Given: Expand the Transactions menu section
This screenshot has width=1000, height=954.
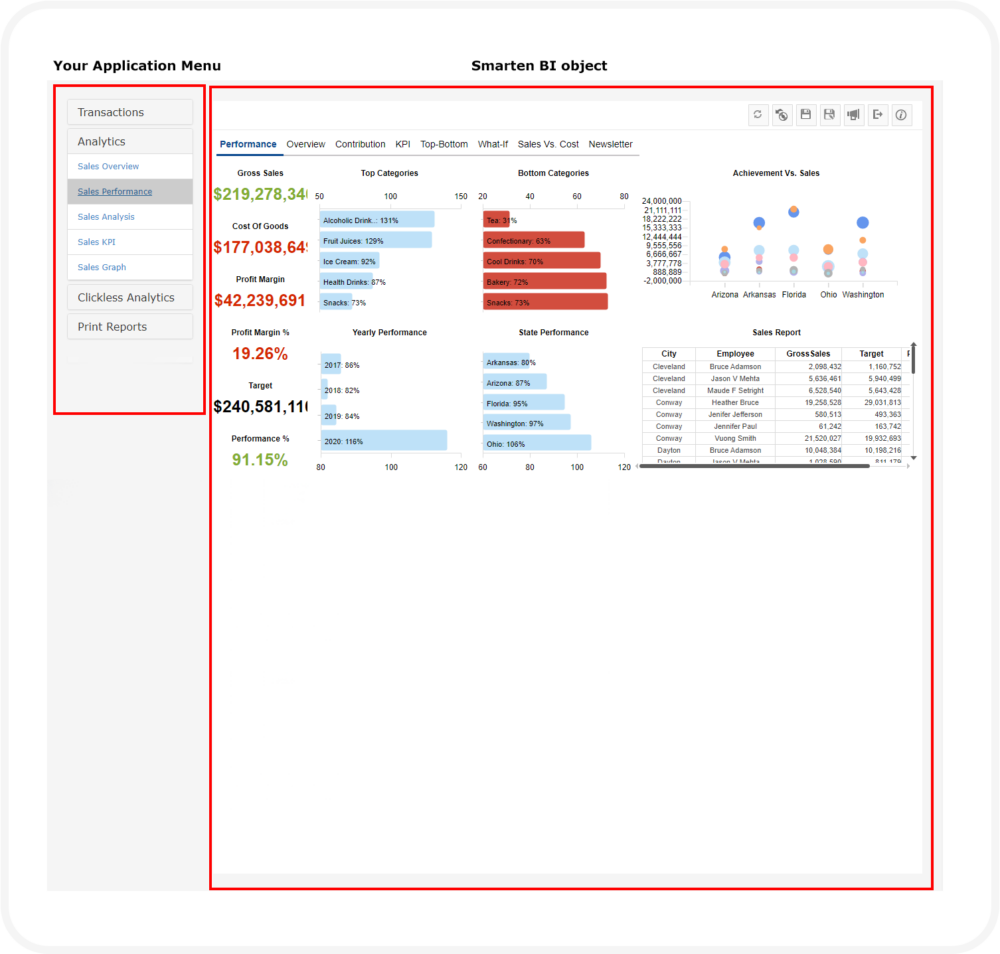Looking at the screenshot, I should (130, 112).
